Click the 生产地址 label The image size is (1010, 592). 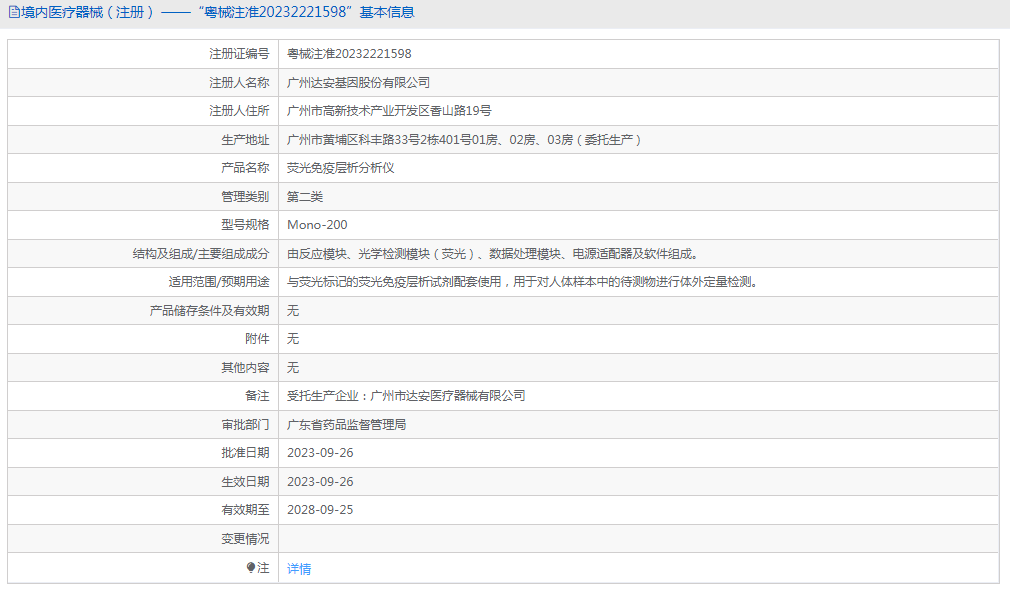pyautogui.click(x=245, y=140)
